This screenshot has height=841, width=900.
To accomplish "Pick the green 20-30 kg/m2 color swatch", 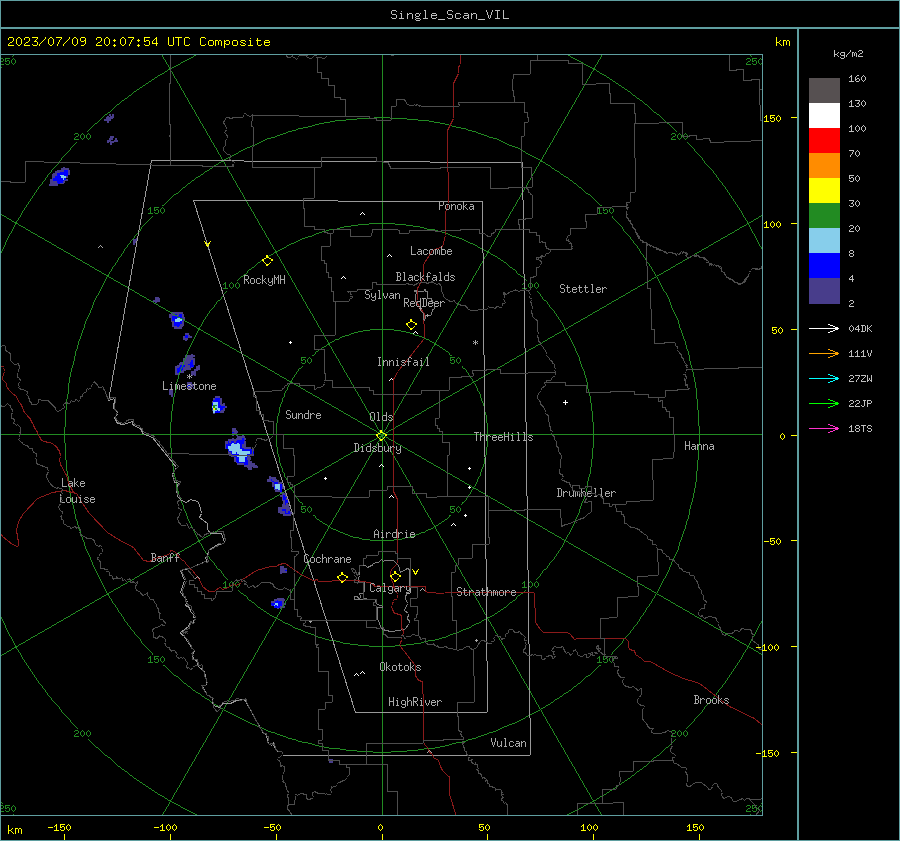I will 824,216.
